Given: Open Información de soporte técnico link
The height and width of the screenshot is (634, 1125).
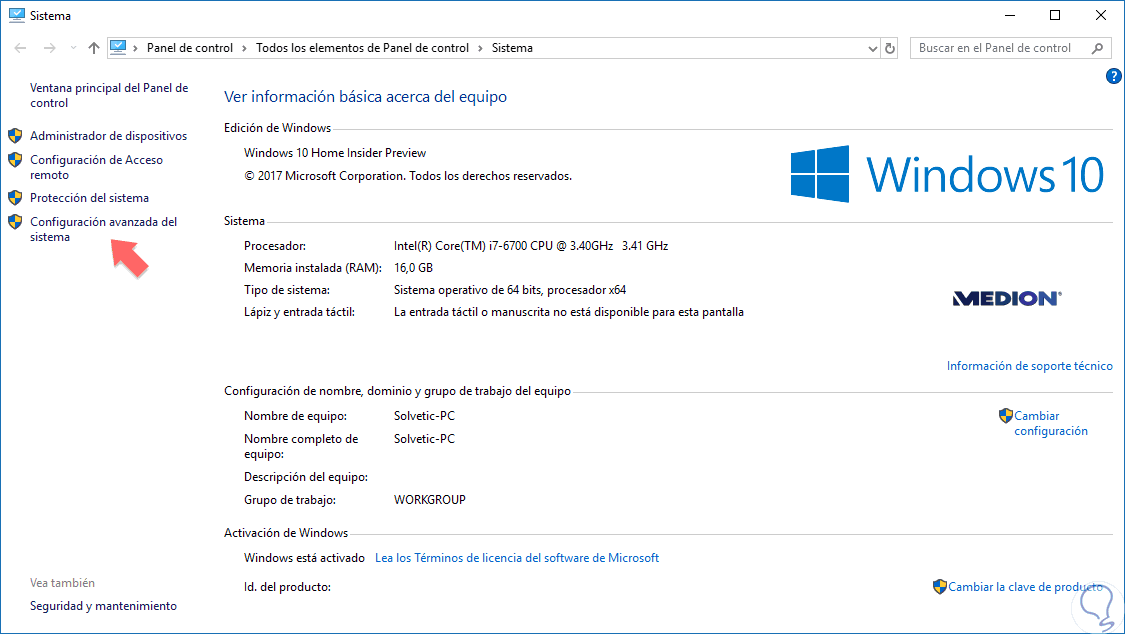Looking at the screenshot, I should 1030,366.
